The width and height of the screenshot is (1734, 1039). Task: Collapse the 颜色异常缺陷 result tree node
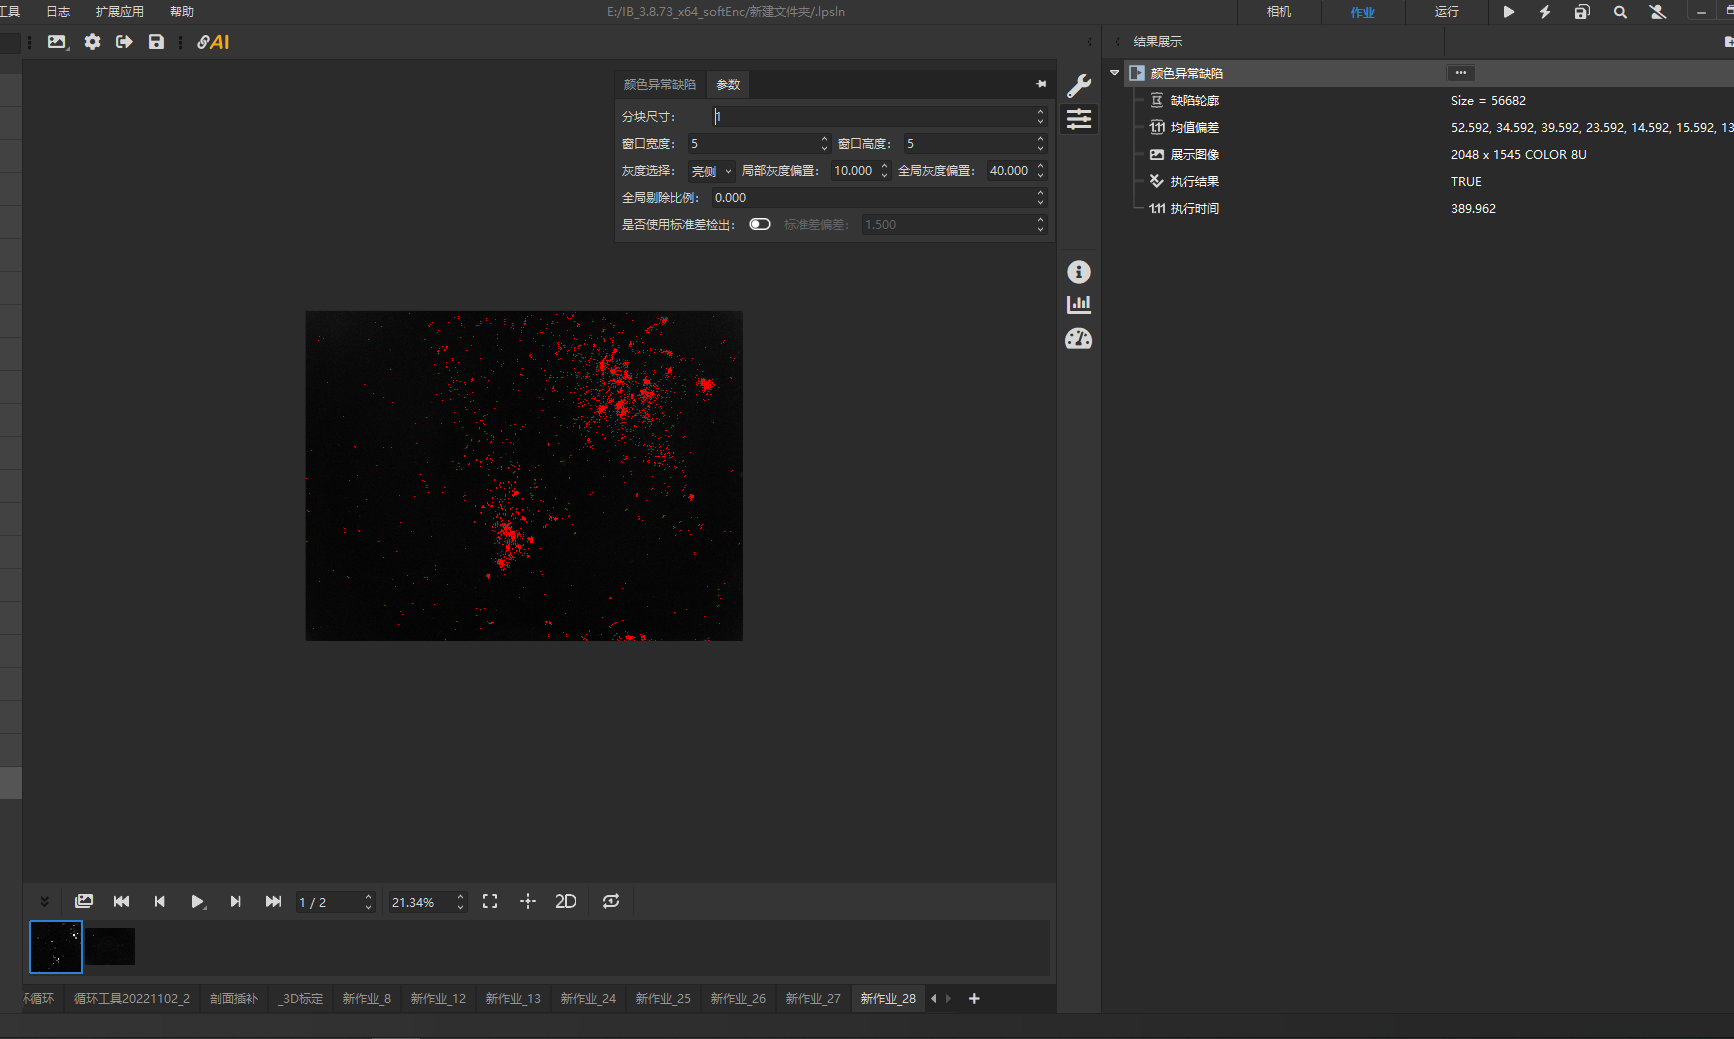[1114, 73]
